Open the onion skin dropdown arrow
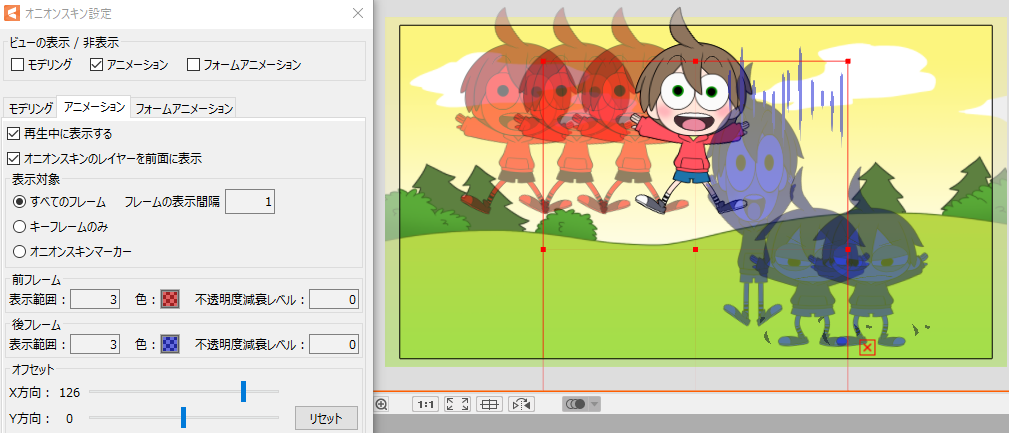This screenshot has width=1009, height=433. (595, 404)
